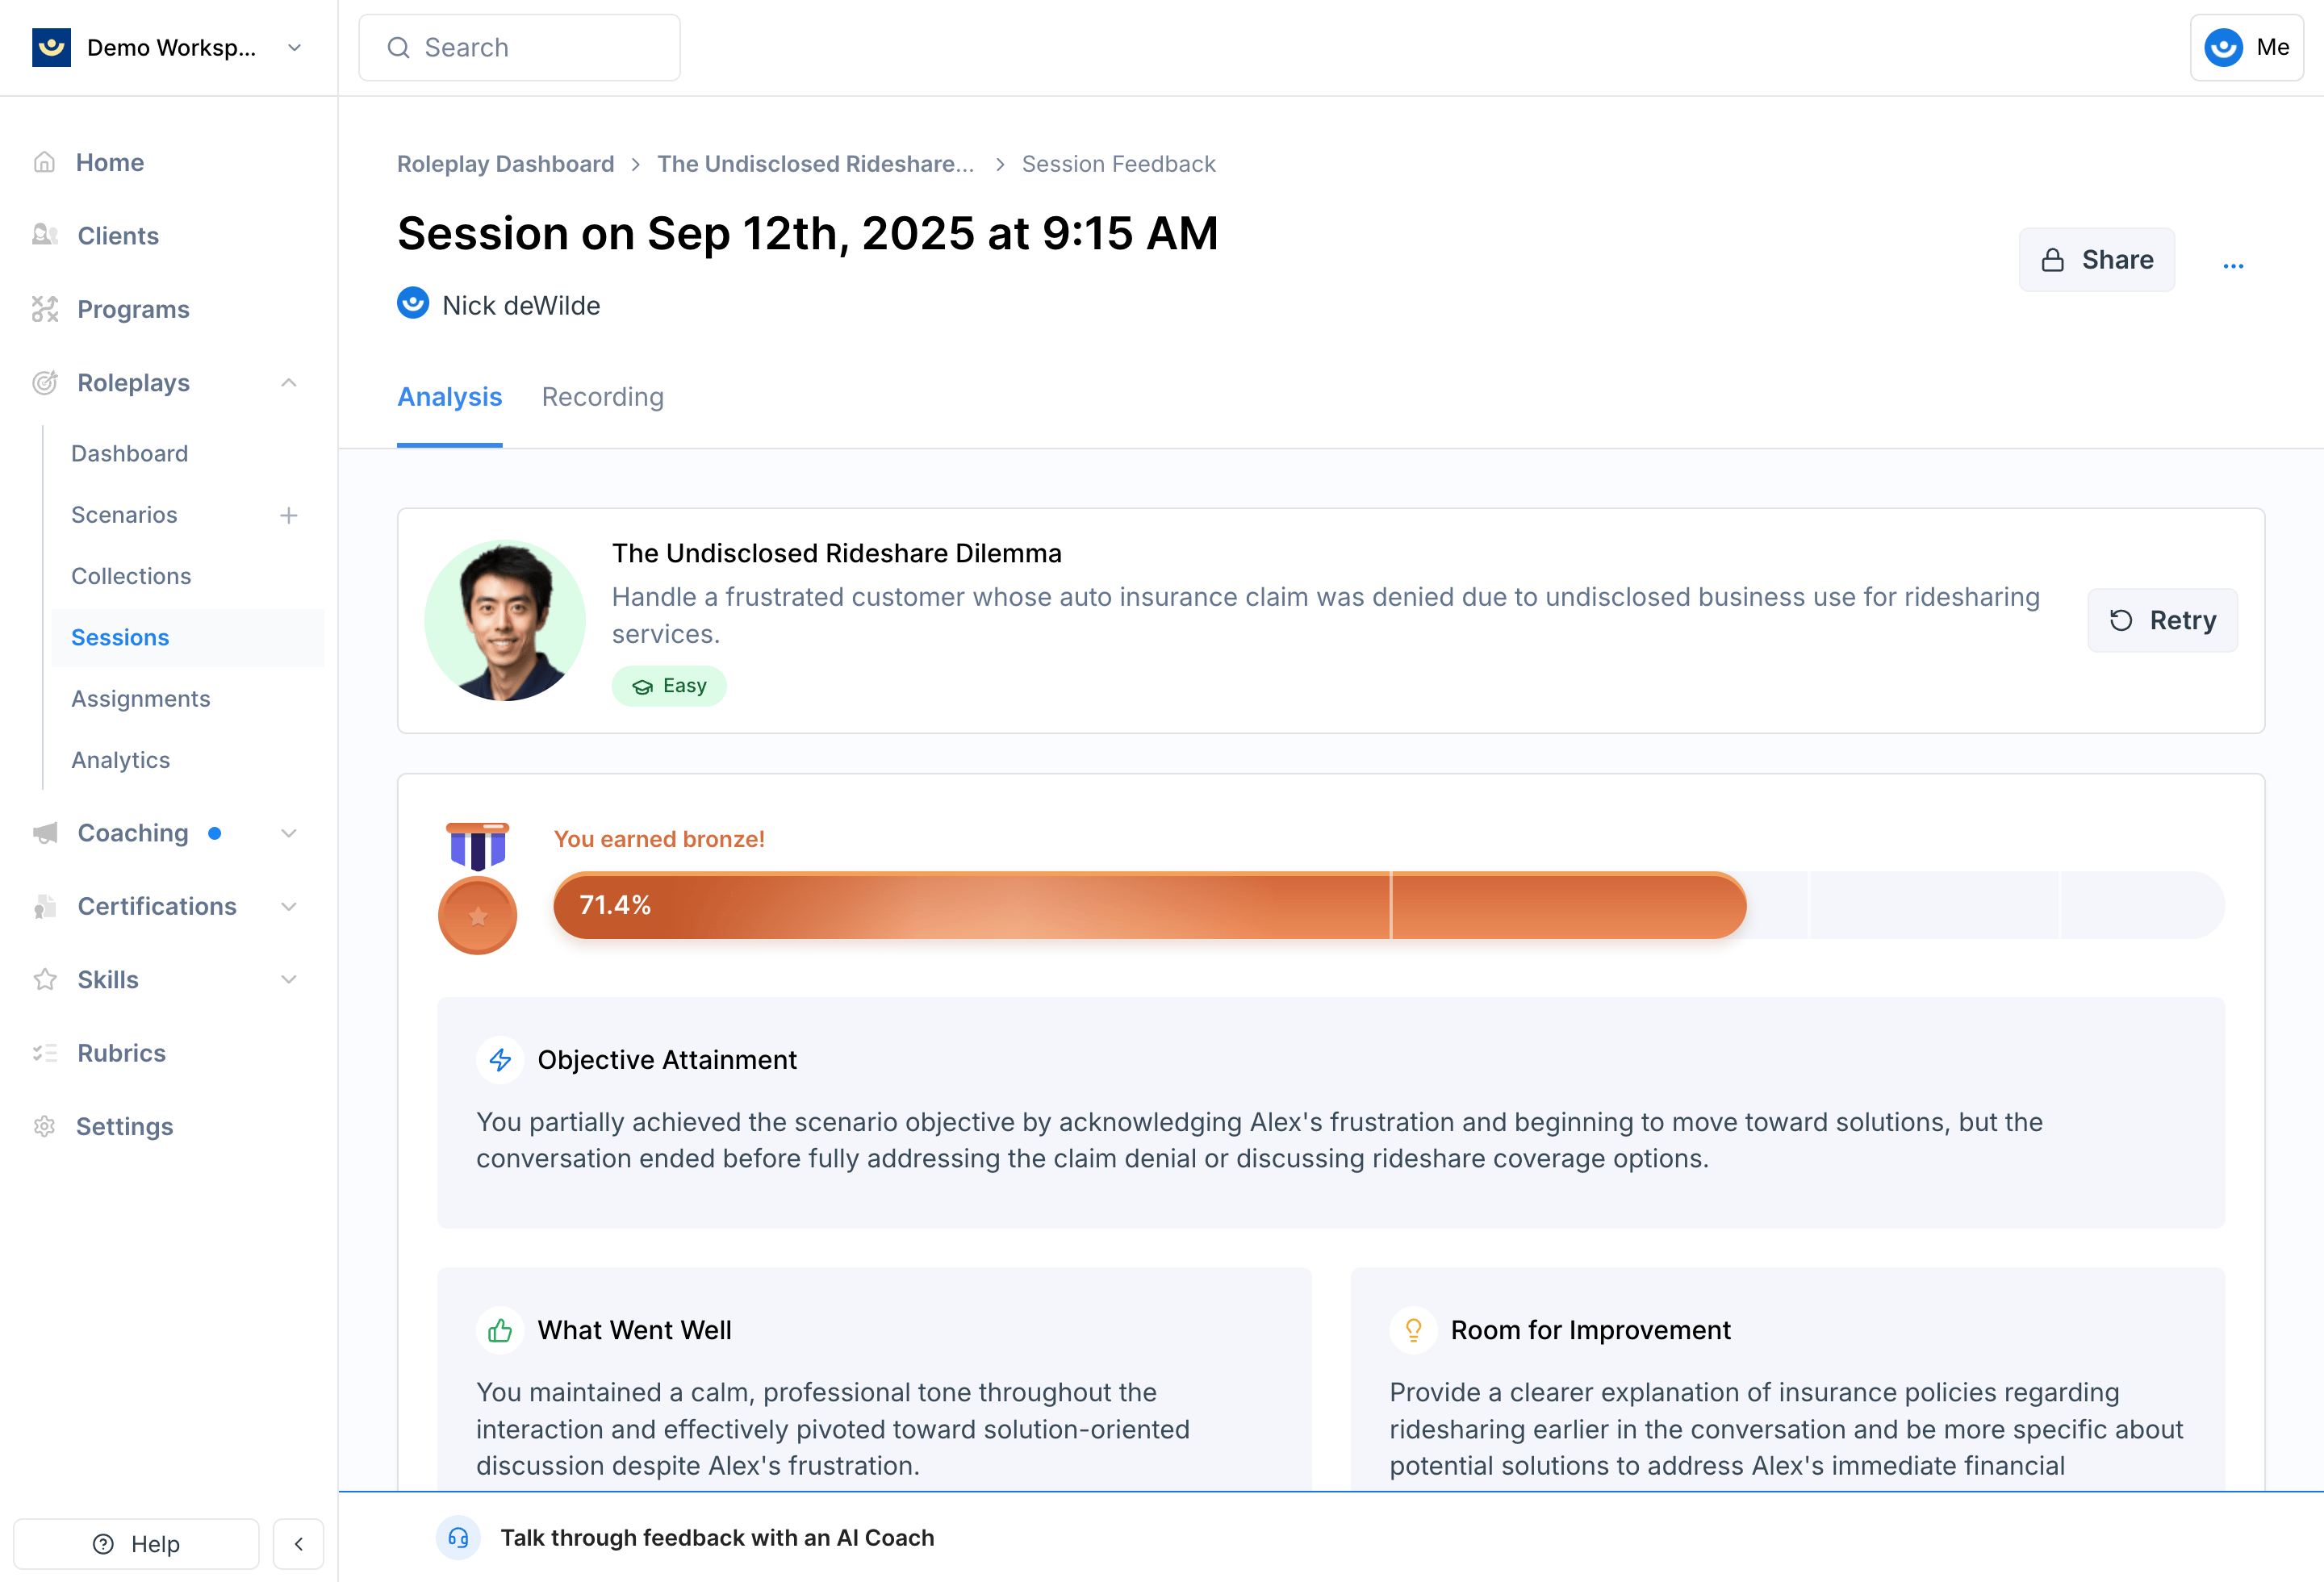Collapse the sidebar with the arrow button
The height and width of the screenshot is (1582, 2324).
point(298,1543)
